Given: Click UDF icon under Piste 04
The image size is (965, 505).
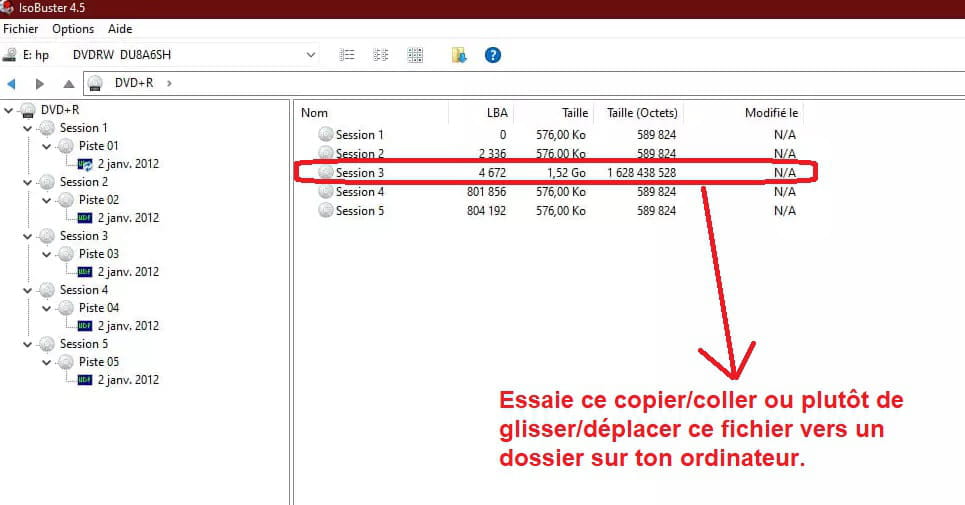Looking at the screenshot, I should tap(85, 326).
